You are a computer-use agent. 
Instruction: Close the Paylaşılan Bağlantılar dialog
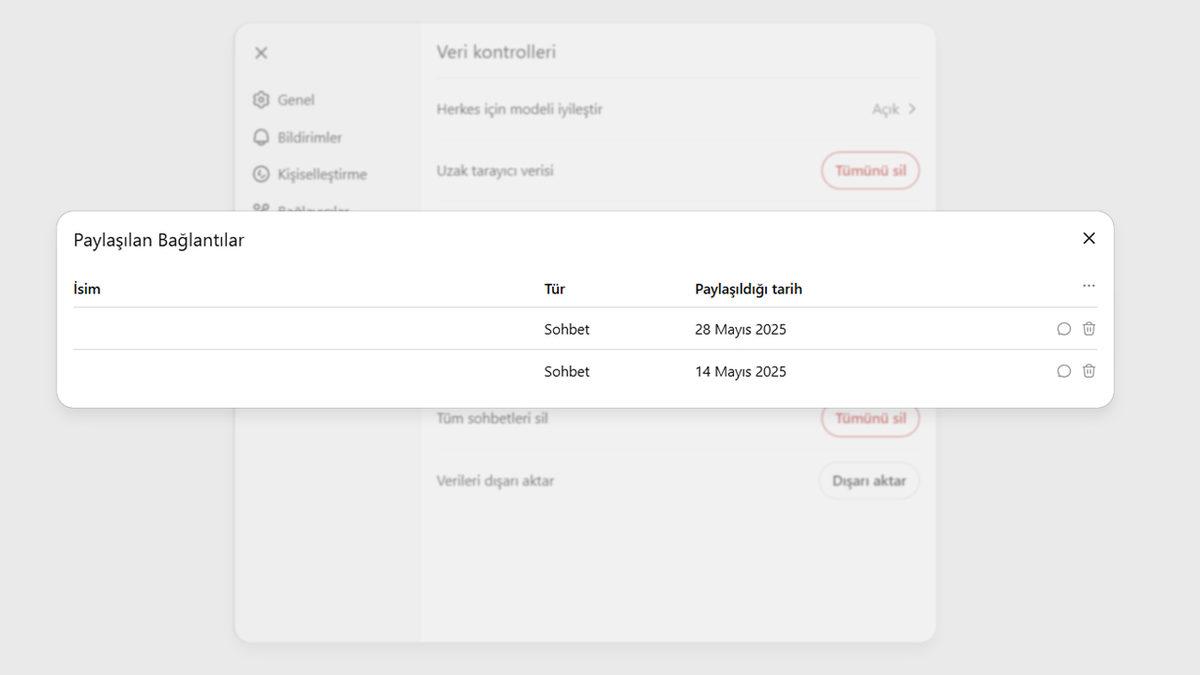pyautogui.click(x=1089, y=238)
